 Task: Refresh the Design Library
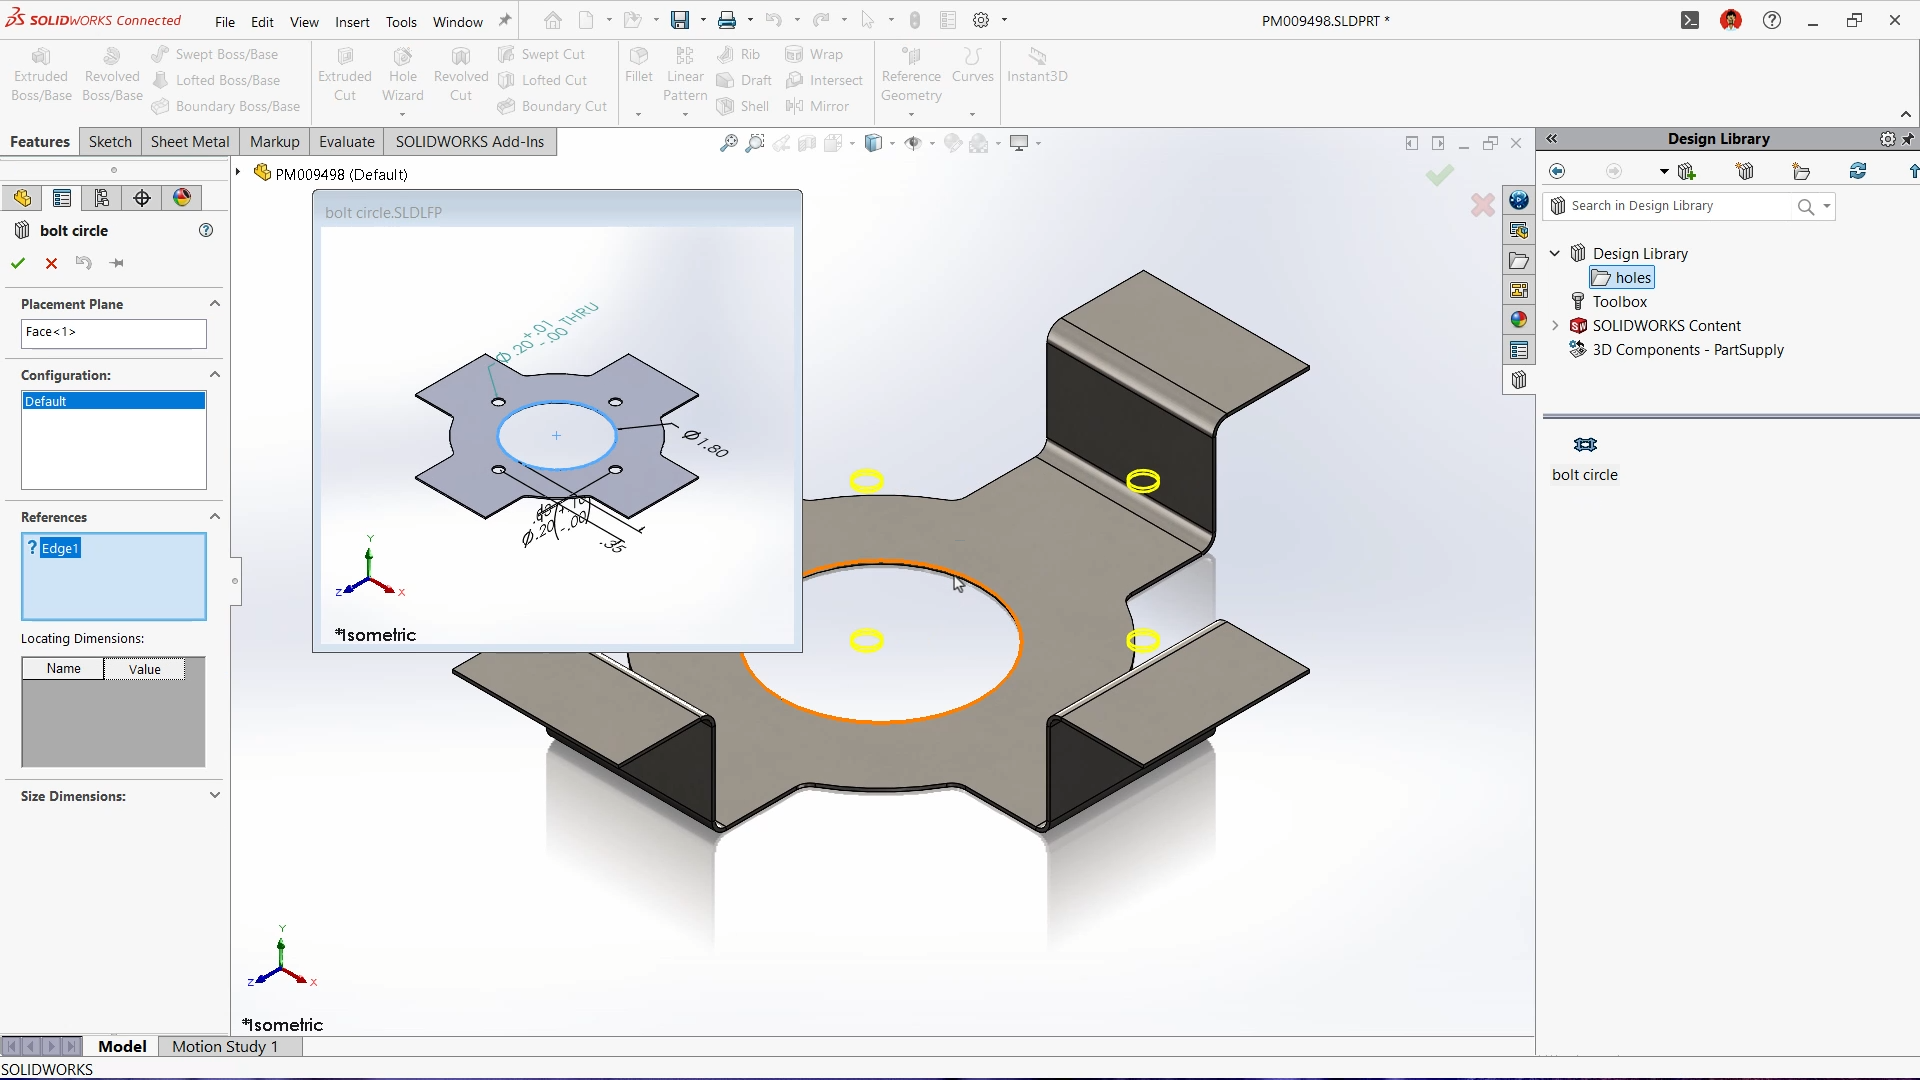pos(1858,172)
